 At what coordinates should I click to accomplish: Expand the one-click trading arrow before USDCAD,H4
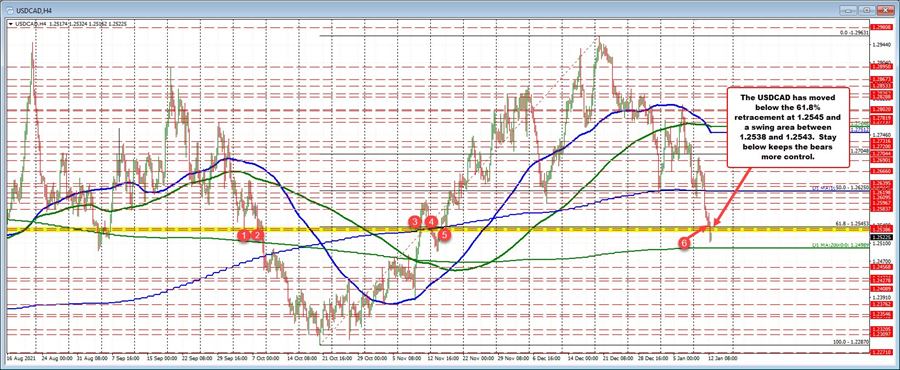click(x=11, y=24)
